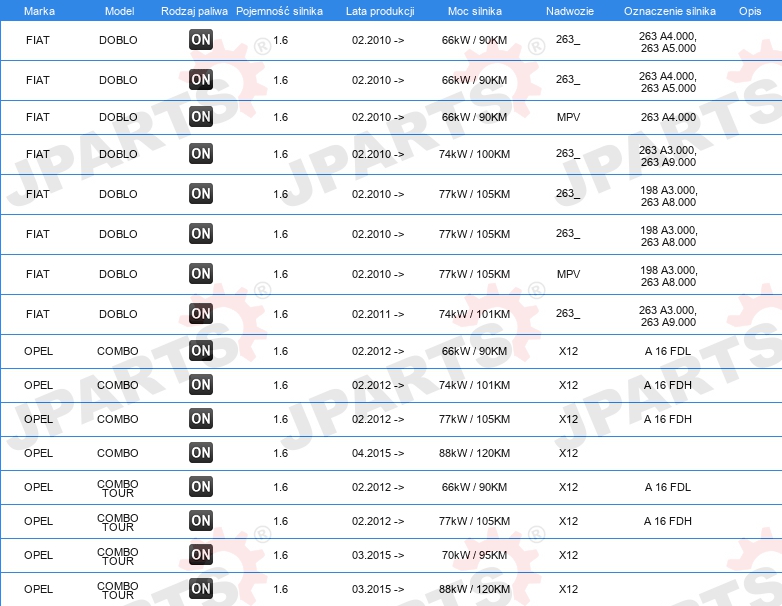Click the ON icon in the 74kW / 100KM row

201,154
